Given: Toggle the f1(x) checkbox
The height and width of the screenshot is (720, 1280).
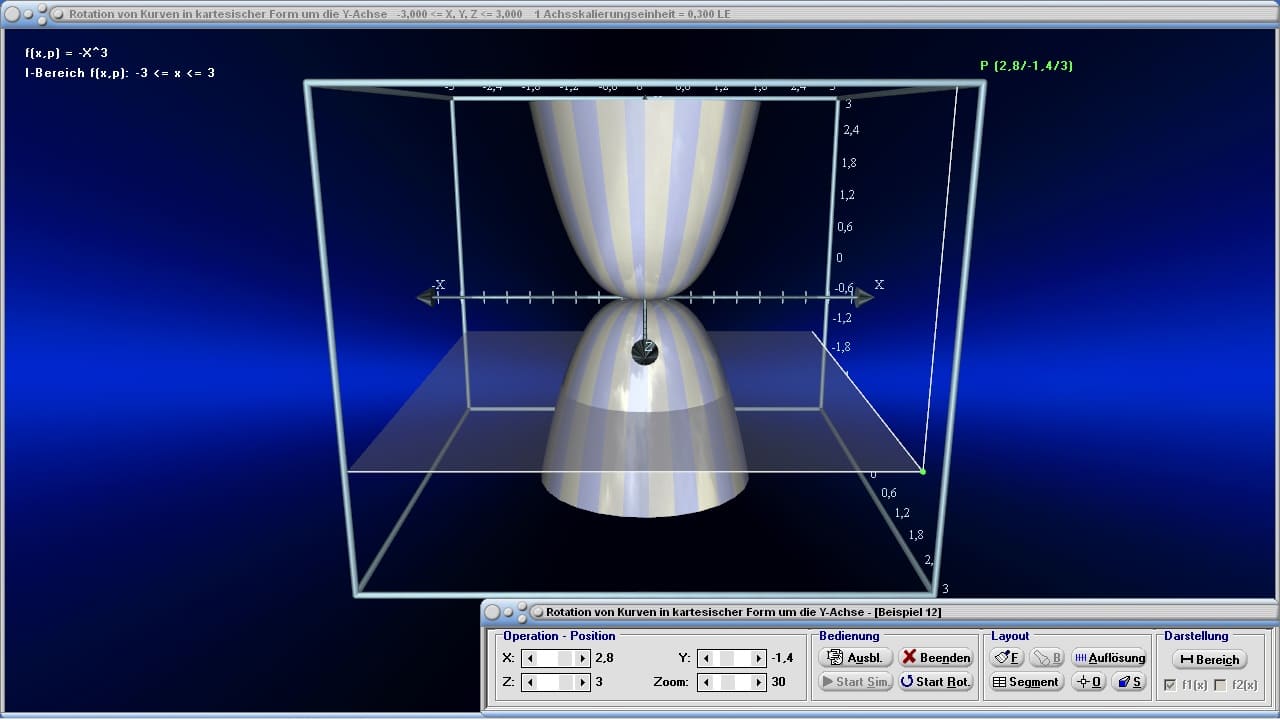Looking at the screenshot, I should 1170,685.
